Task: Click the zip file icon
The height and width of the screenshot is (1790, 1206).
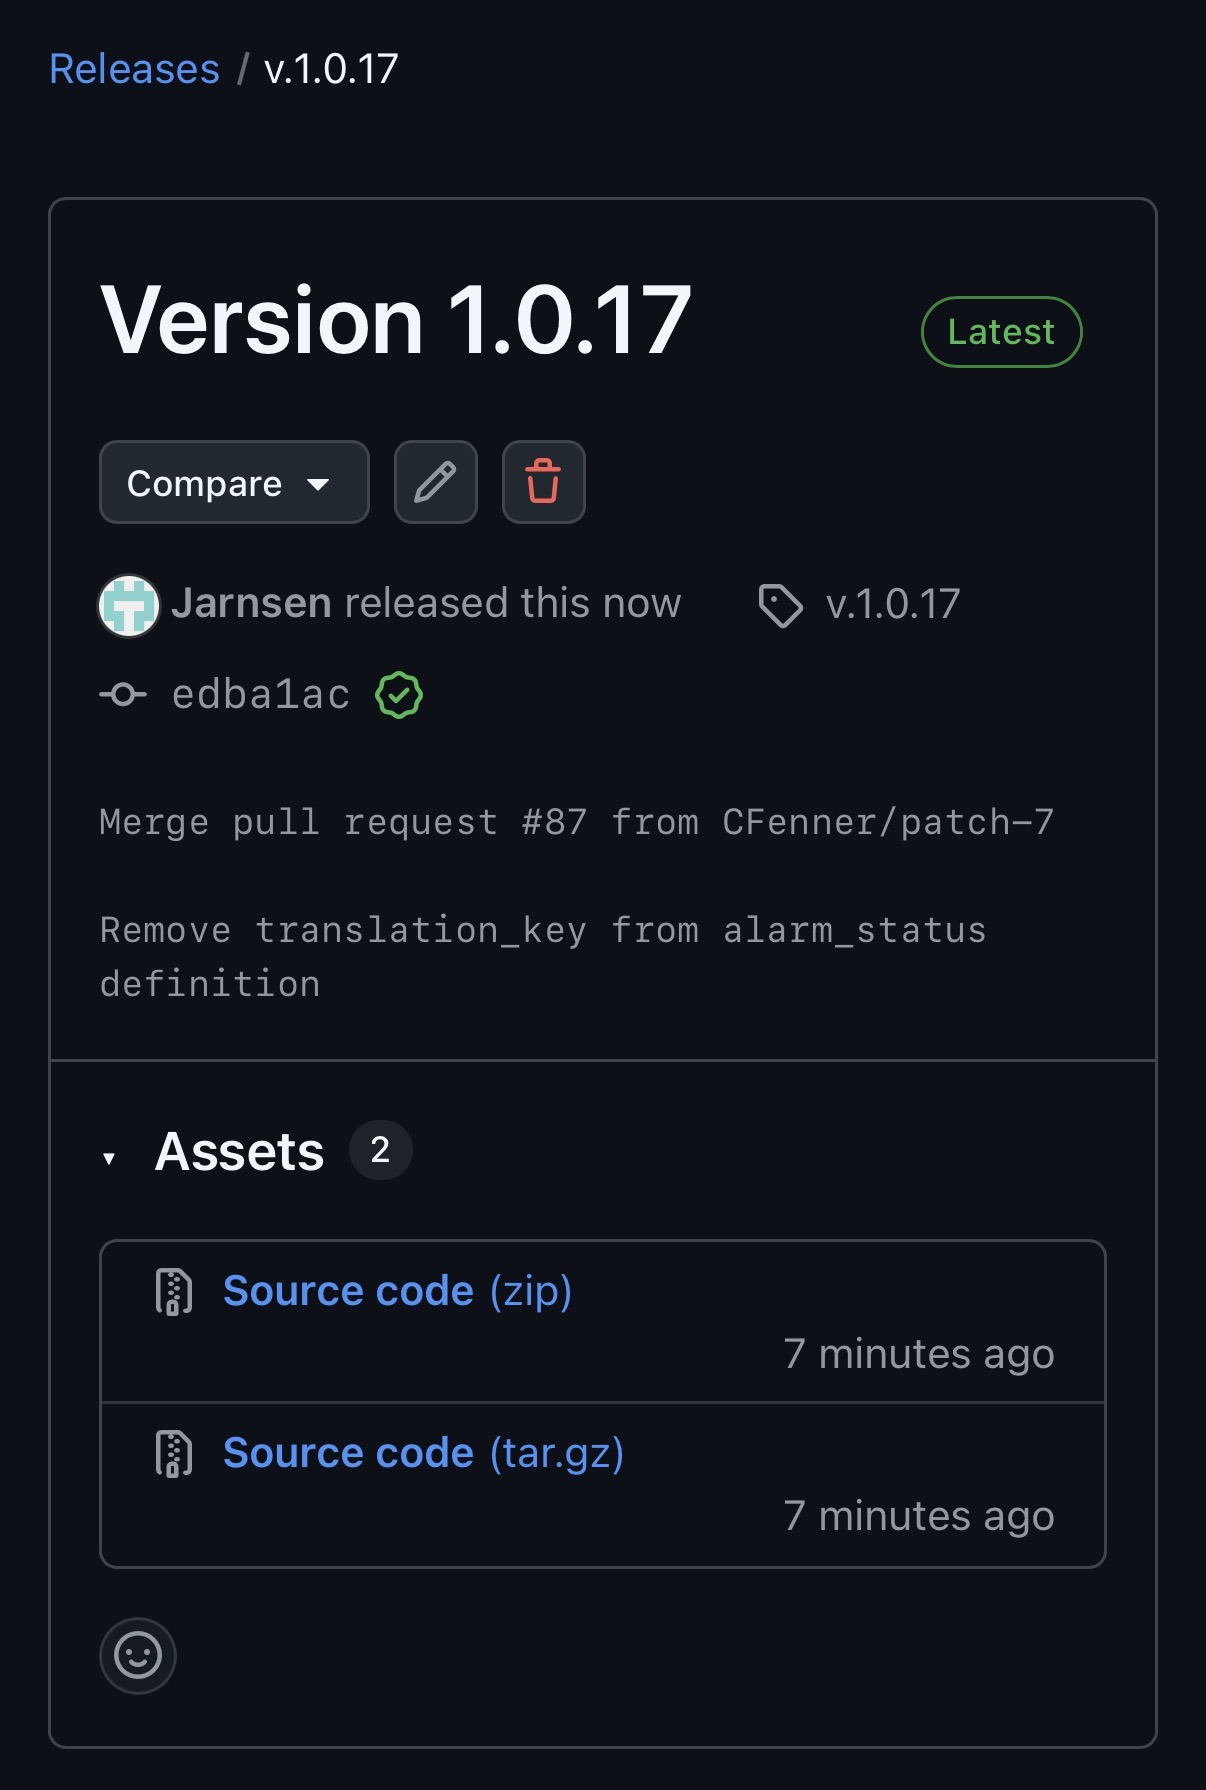Action: 173,1291
